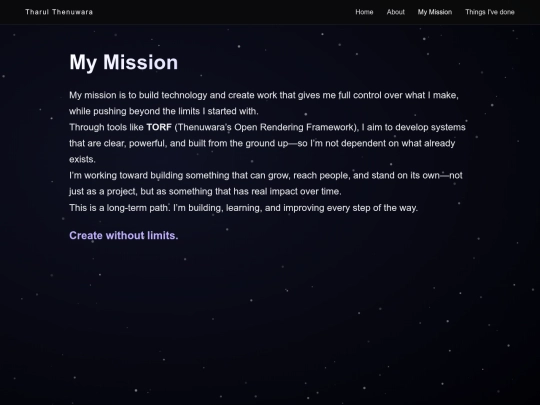This screenshot has width=540, height=405.
Task: Click the bold TORF text
Action: 159,127
